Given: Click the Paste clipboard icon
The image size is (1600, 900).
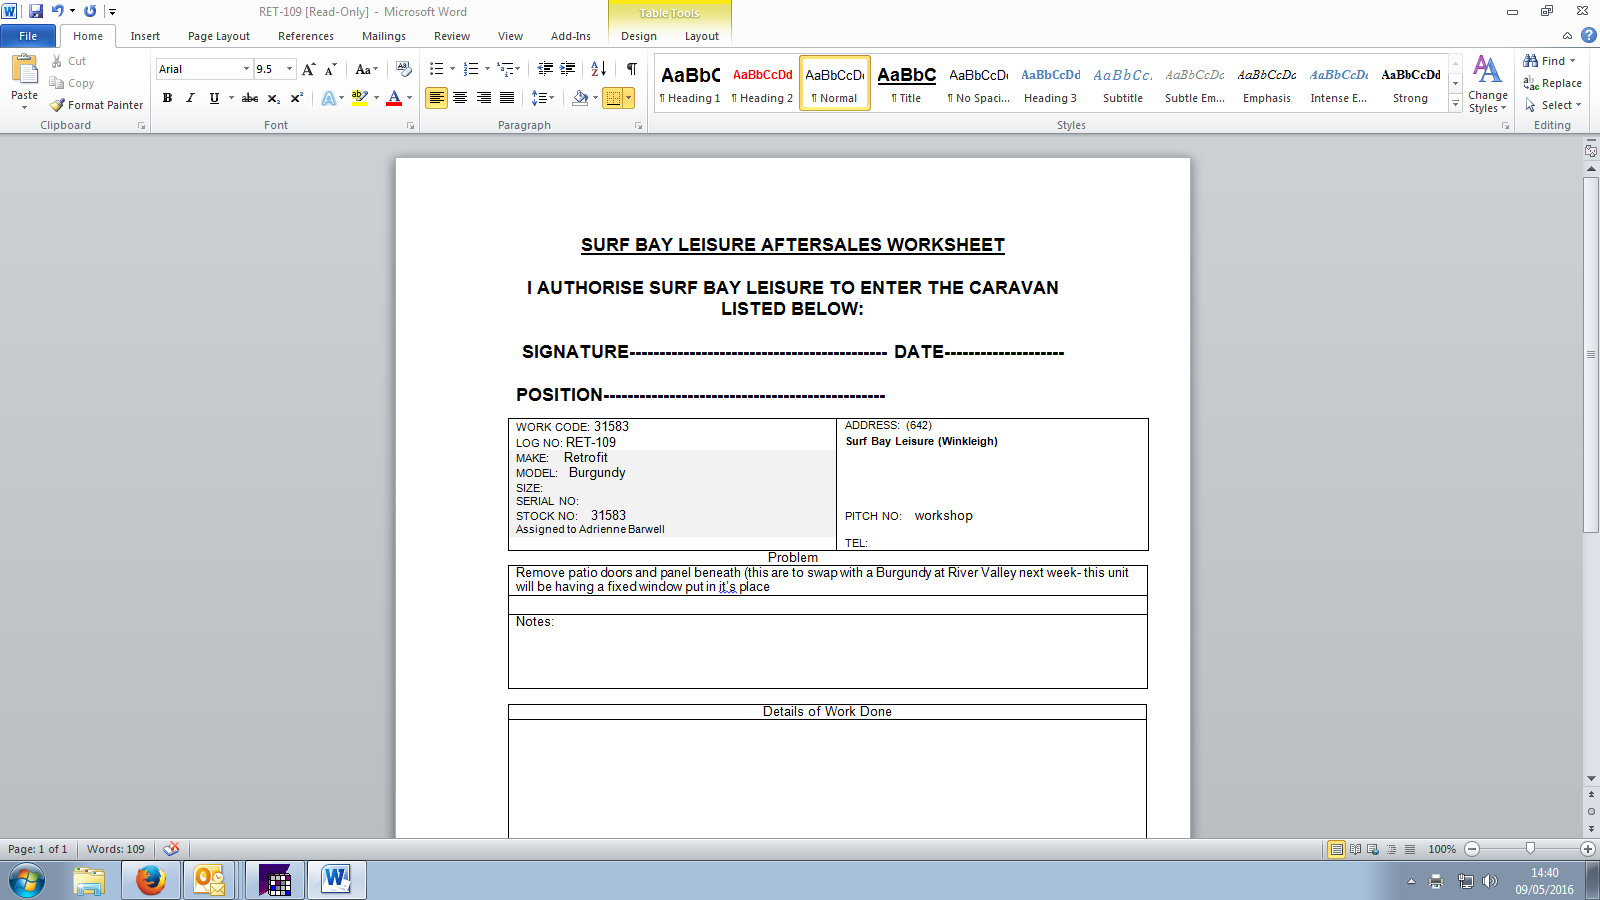Looking at the screenshot, I should click(24, 69).
